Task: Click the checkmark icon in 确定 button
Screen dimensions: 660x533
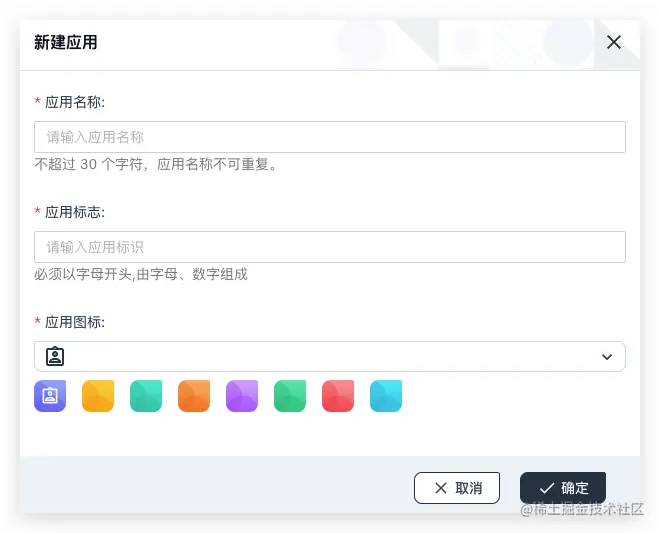Action: point(547,488)
